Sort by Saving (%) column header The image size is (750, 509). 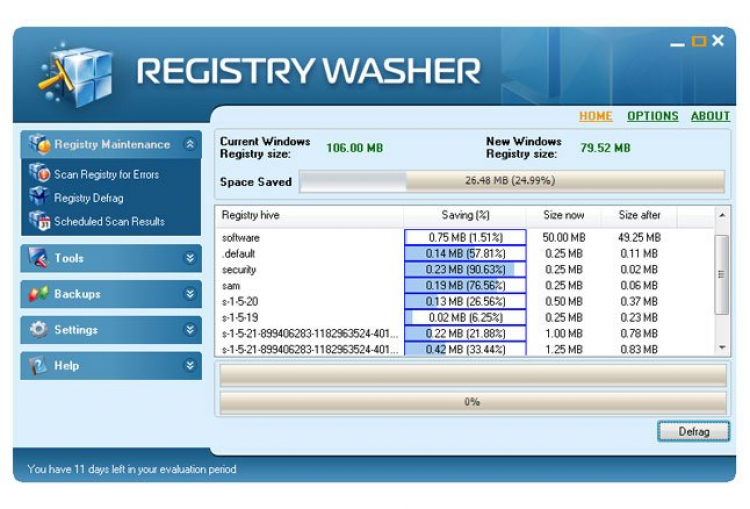tap(465, 215)
